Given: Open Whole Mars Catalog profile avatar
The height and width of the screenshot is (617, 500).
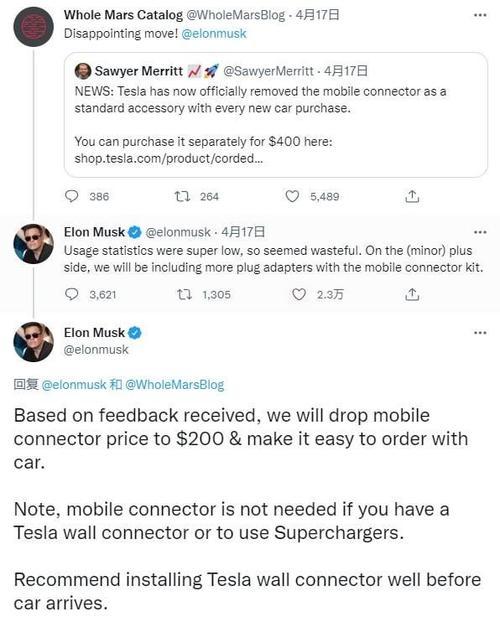Looking at the screenshot, I should [x=33, y=27].
